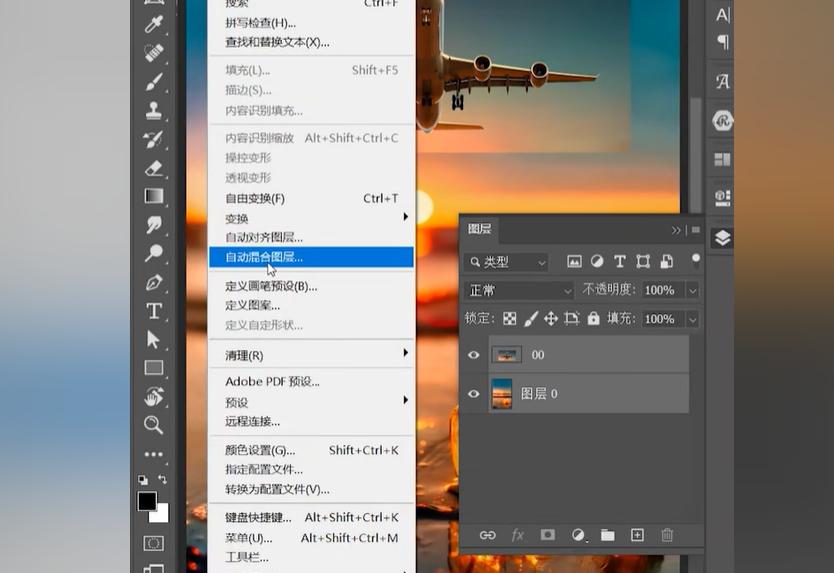Reset default foreground and background colors
This screenshot has height=573, width=834.
(x=143, y=480)
